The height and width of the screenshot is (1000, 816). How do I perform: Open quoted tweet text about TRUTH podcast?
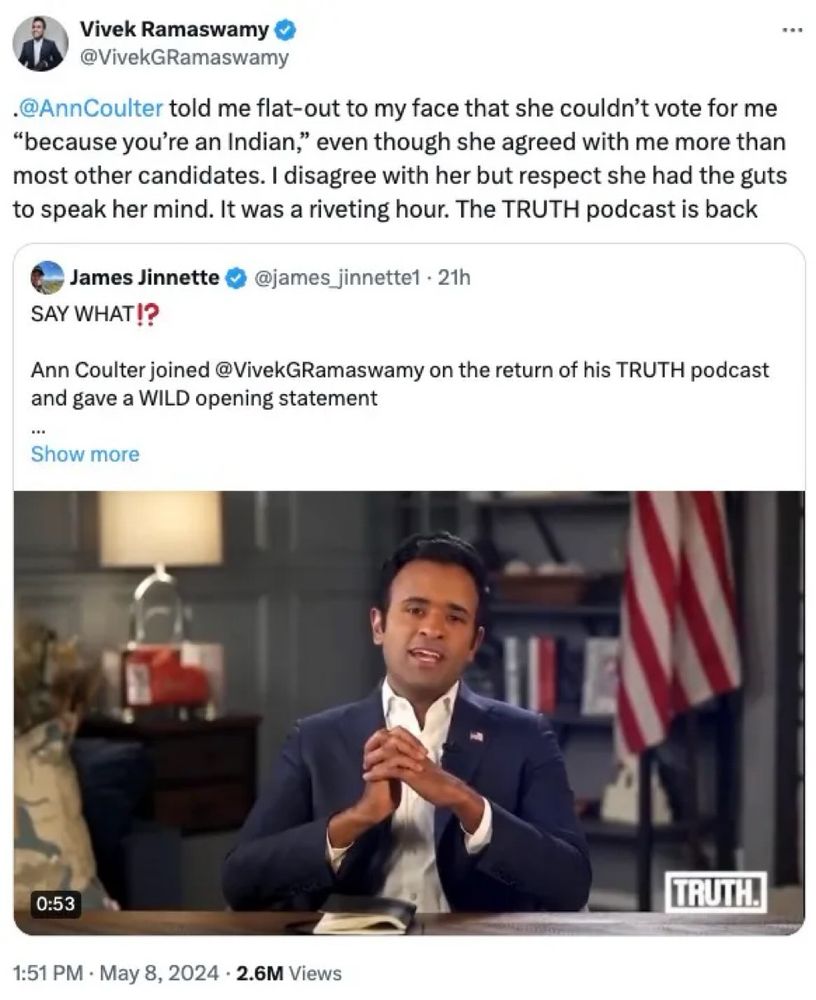(400, 384)
